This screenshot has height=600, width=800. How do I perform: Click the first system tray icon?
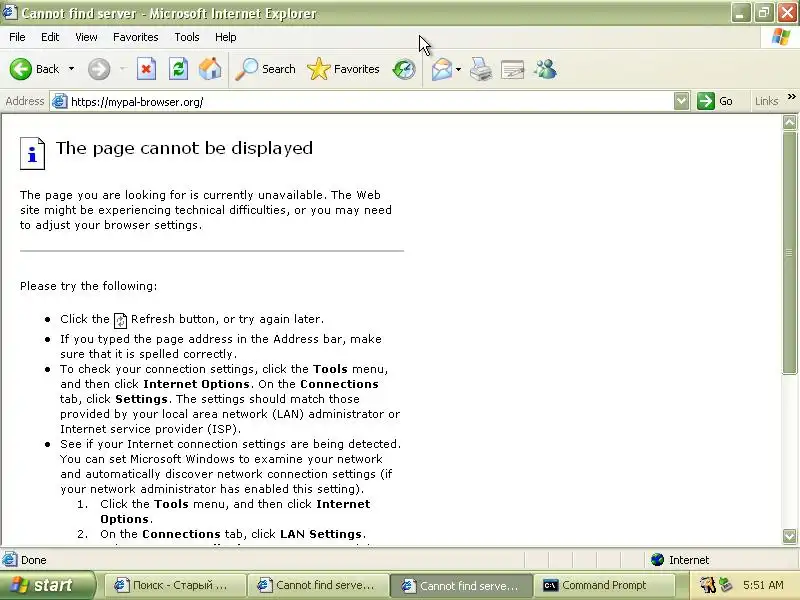click(707, 585)
